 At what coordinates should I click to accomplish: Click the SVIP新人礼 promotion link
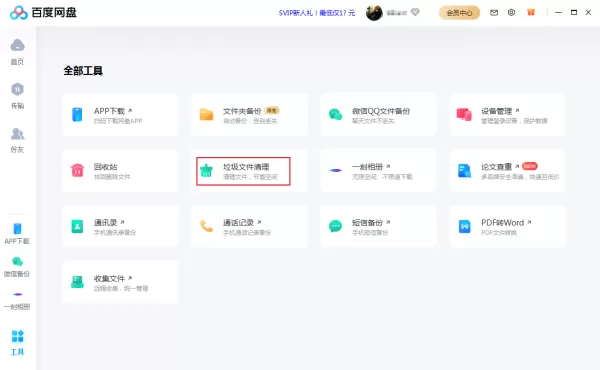[x=317, y=13]
